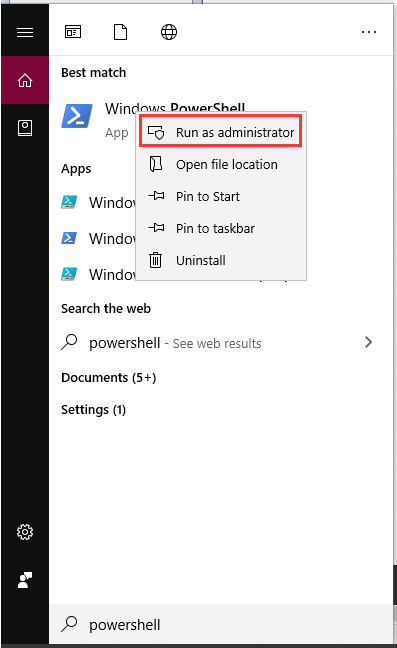Click the Windows PowerShell title text

pos(175,107)
